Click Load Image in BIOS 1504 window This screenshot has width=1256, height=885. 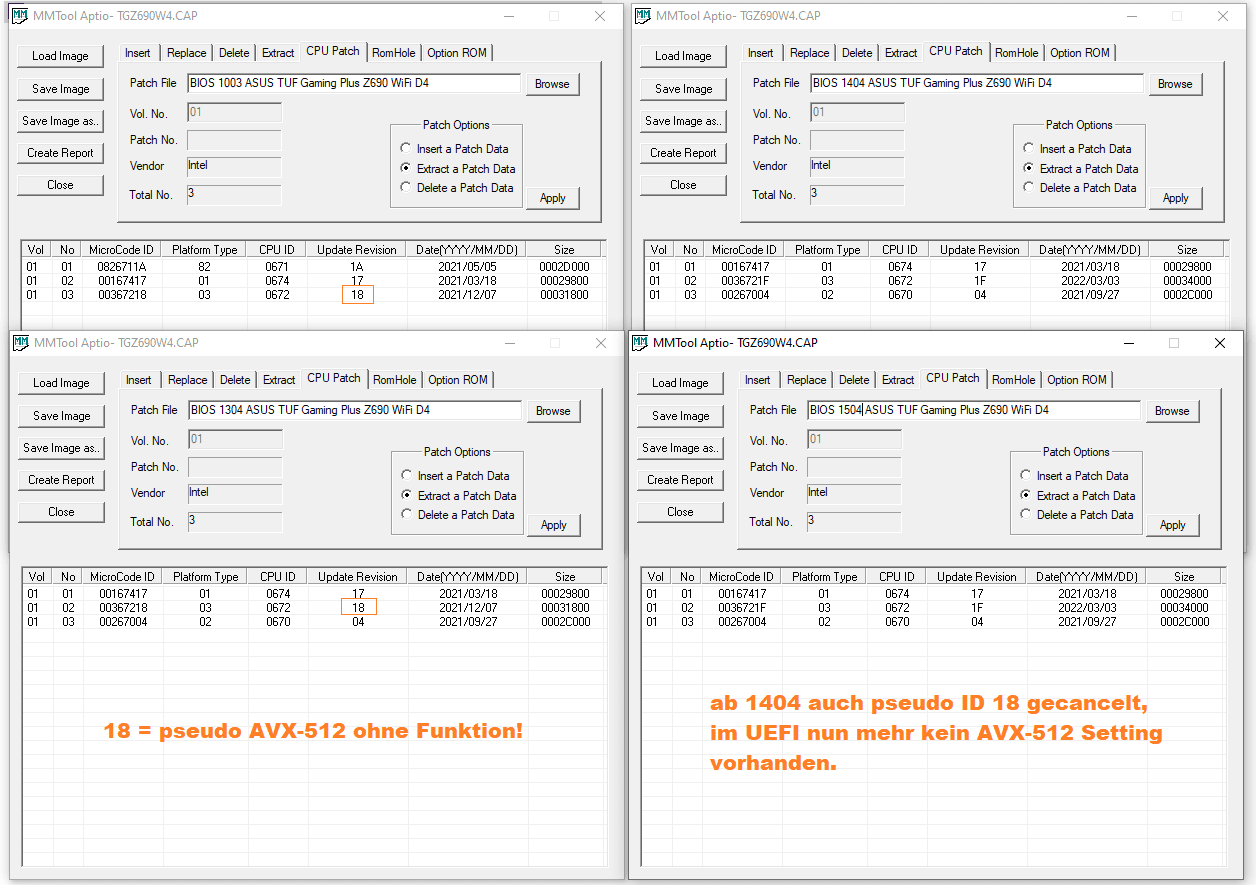tap(680, 383)
